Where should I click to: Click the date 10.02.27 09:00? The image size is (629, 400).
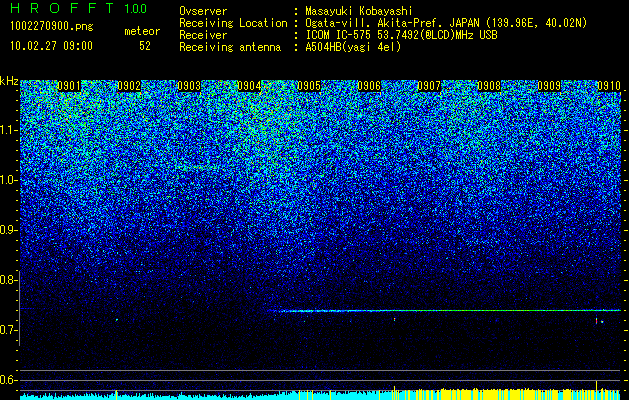click(51, 46)
